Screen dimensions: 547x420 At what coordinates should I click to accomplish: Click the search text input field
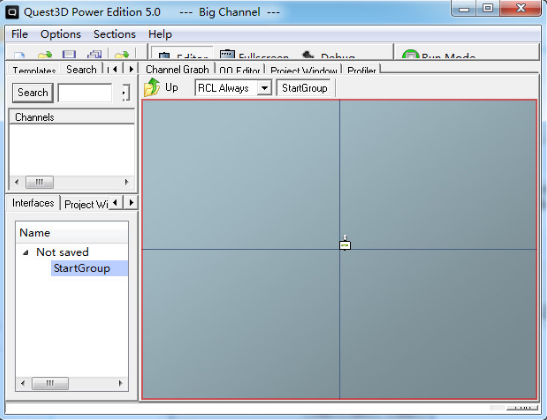[x=85, y=93]
